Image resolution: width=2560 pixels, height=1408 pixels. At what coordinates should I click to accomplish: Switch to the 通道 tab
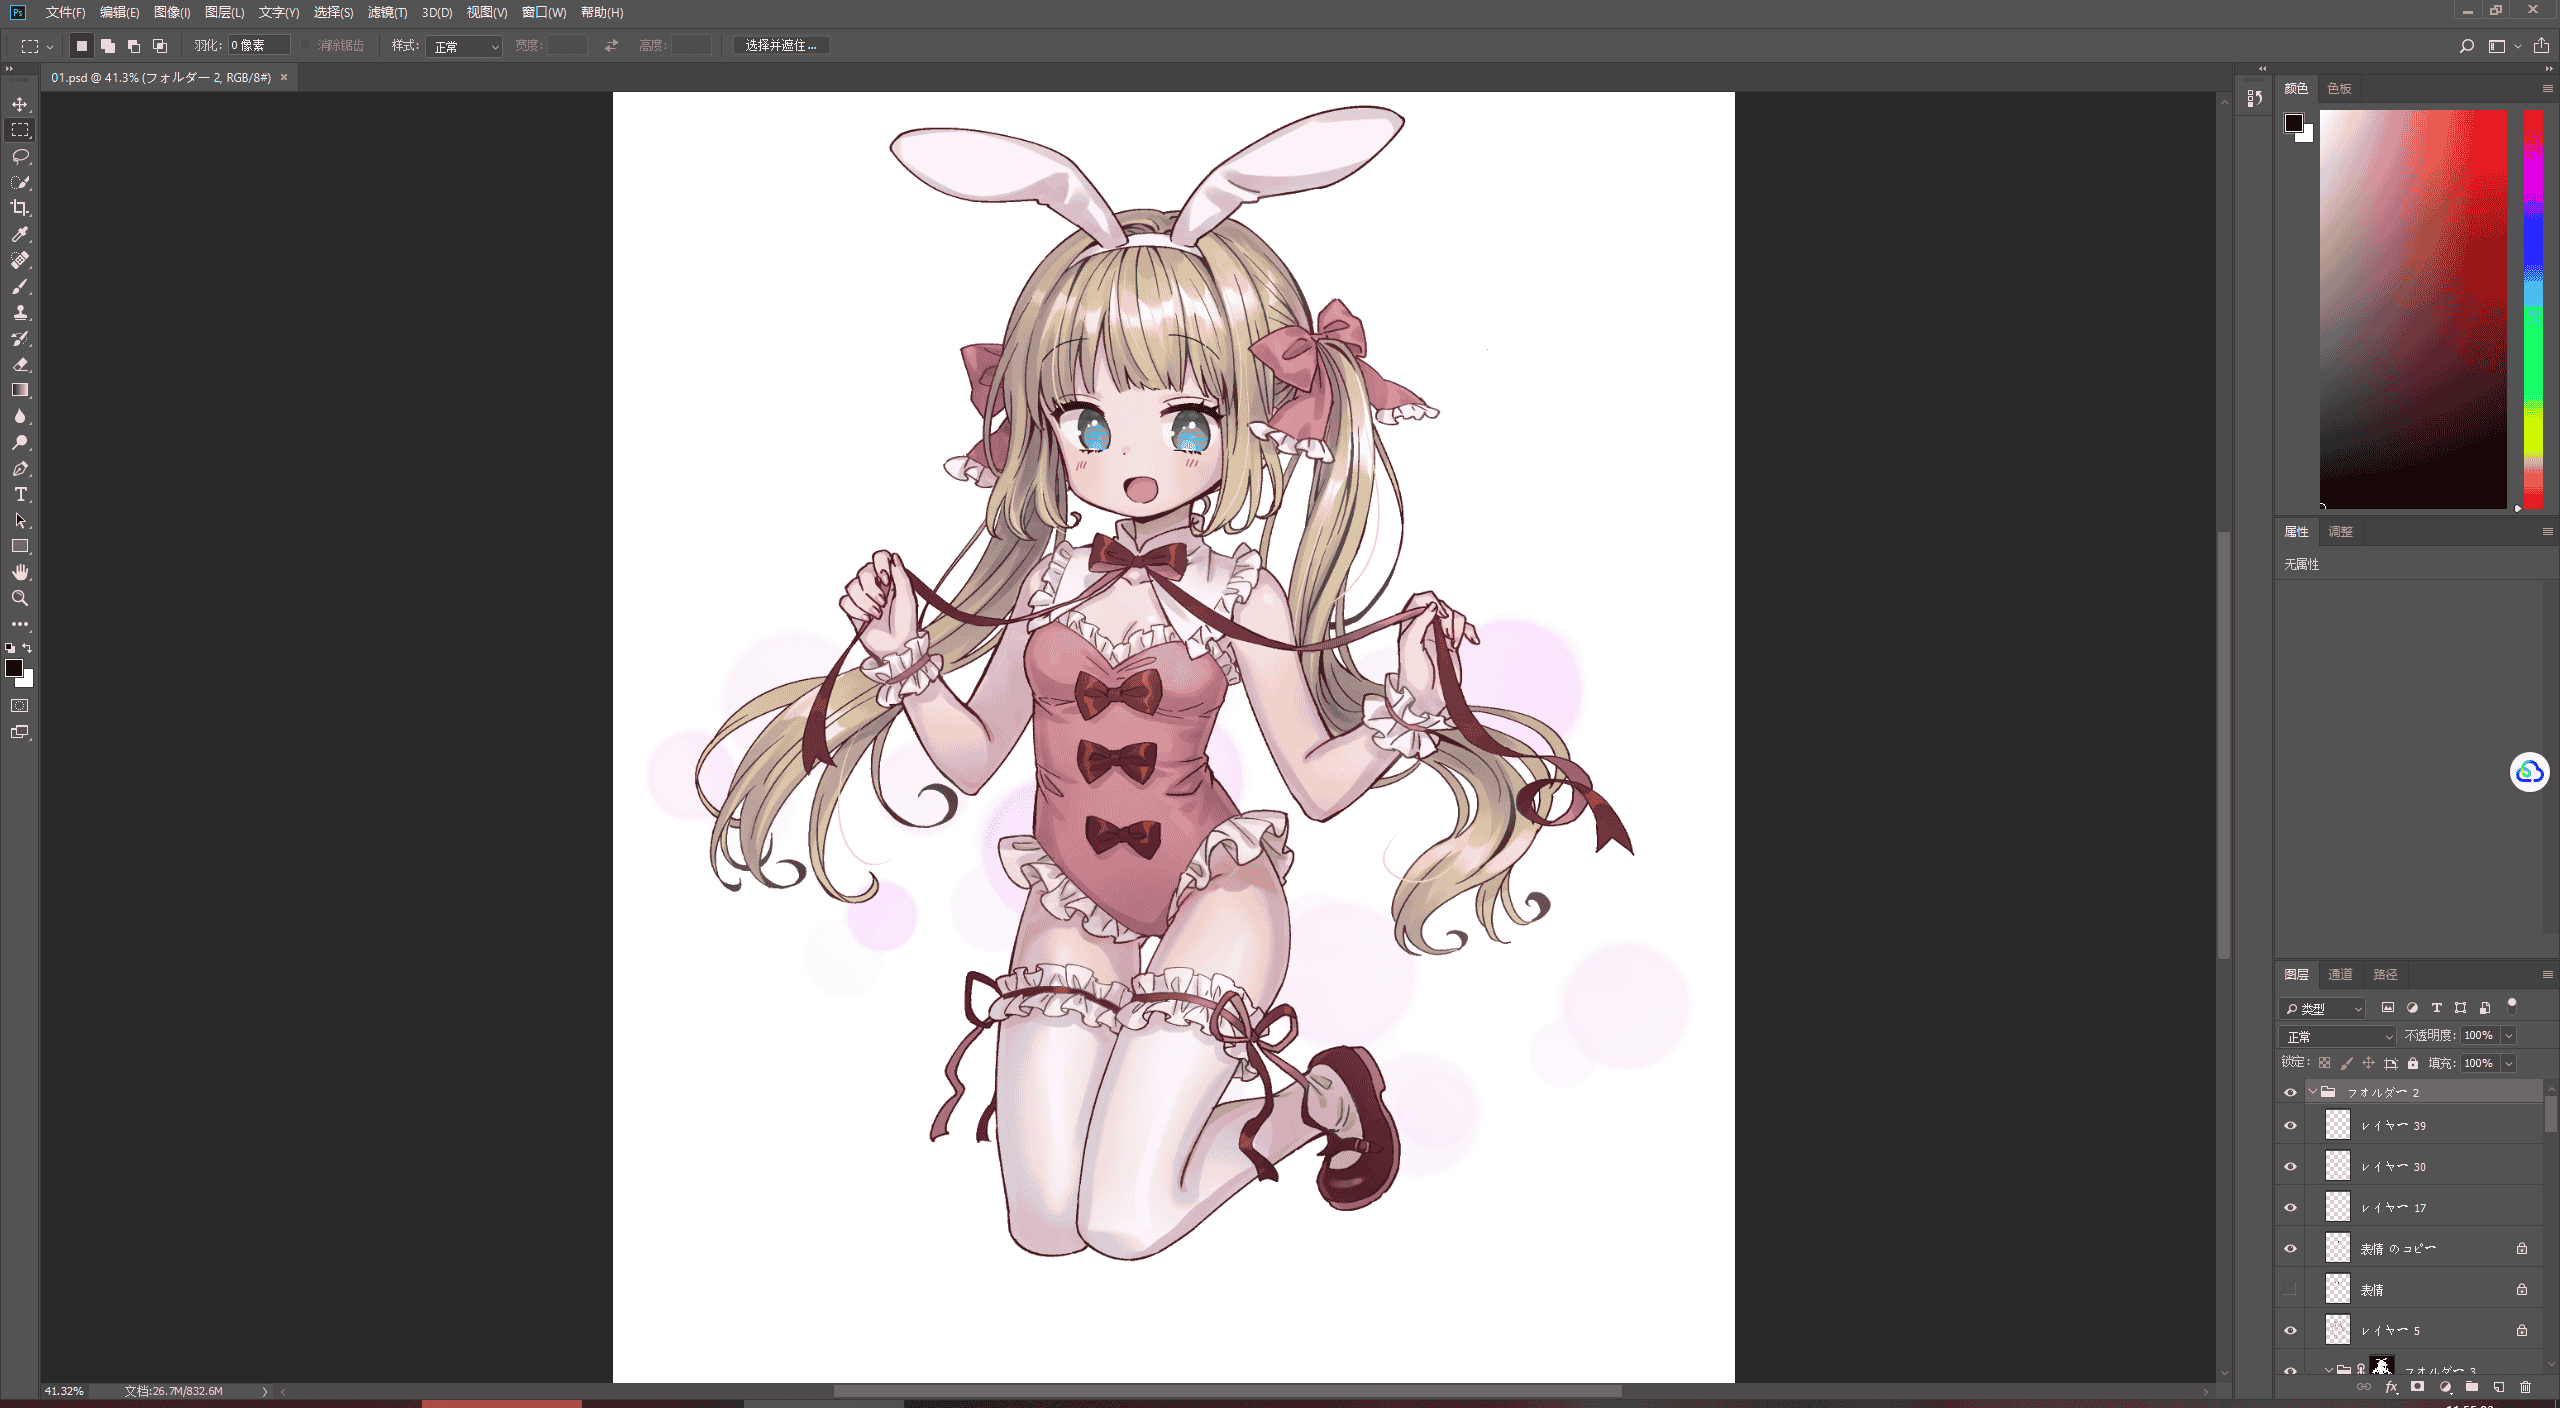(2340, 974)
